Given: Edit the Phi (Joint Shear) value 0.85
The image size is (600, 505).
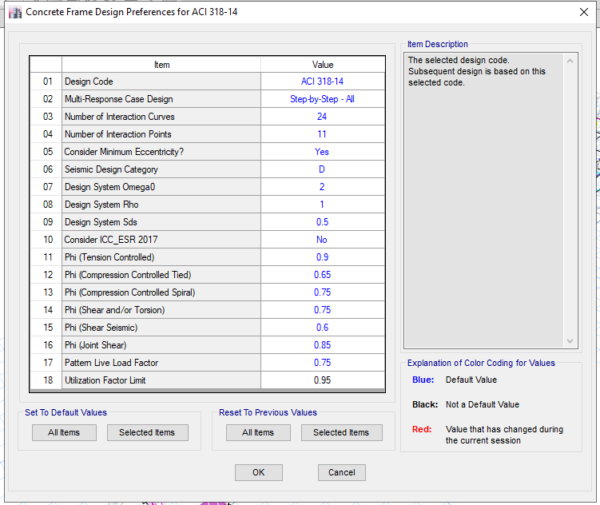Looking at the screenshot, I should coord(323,345).
